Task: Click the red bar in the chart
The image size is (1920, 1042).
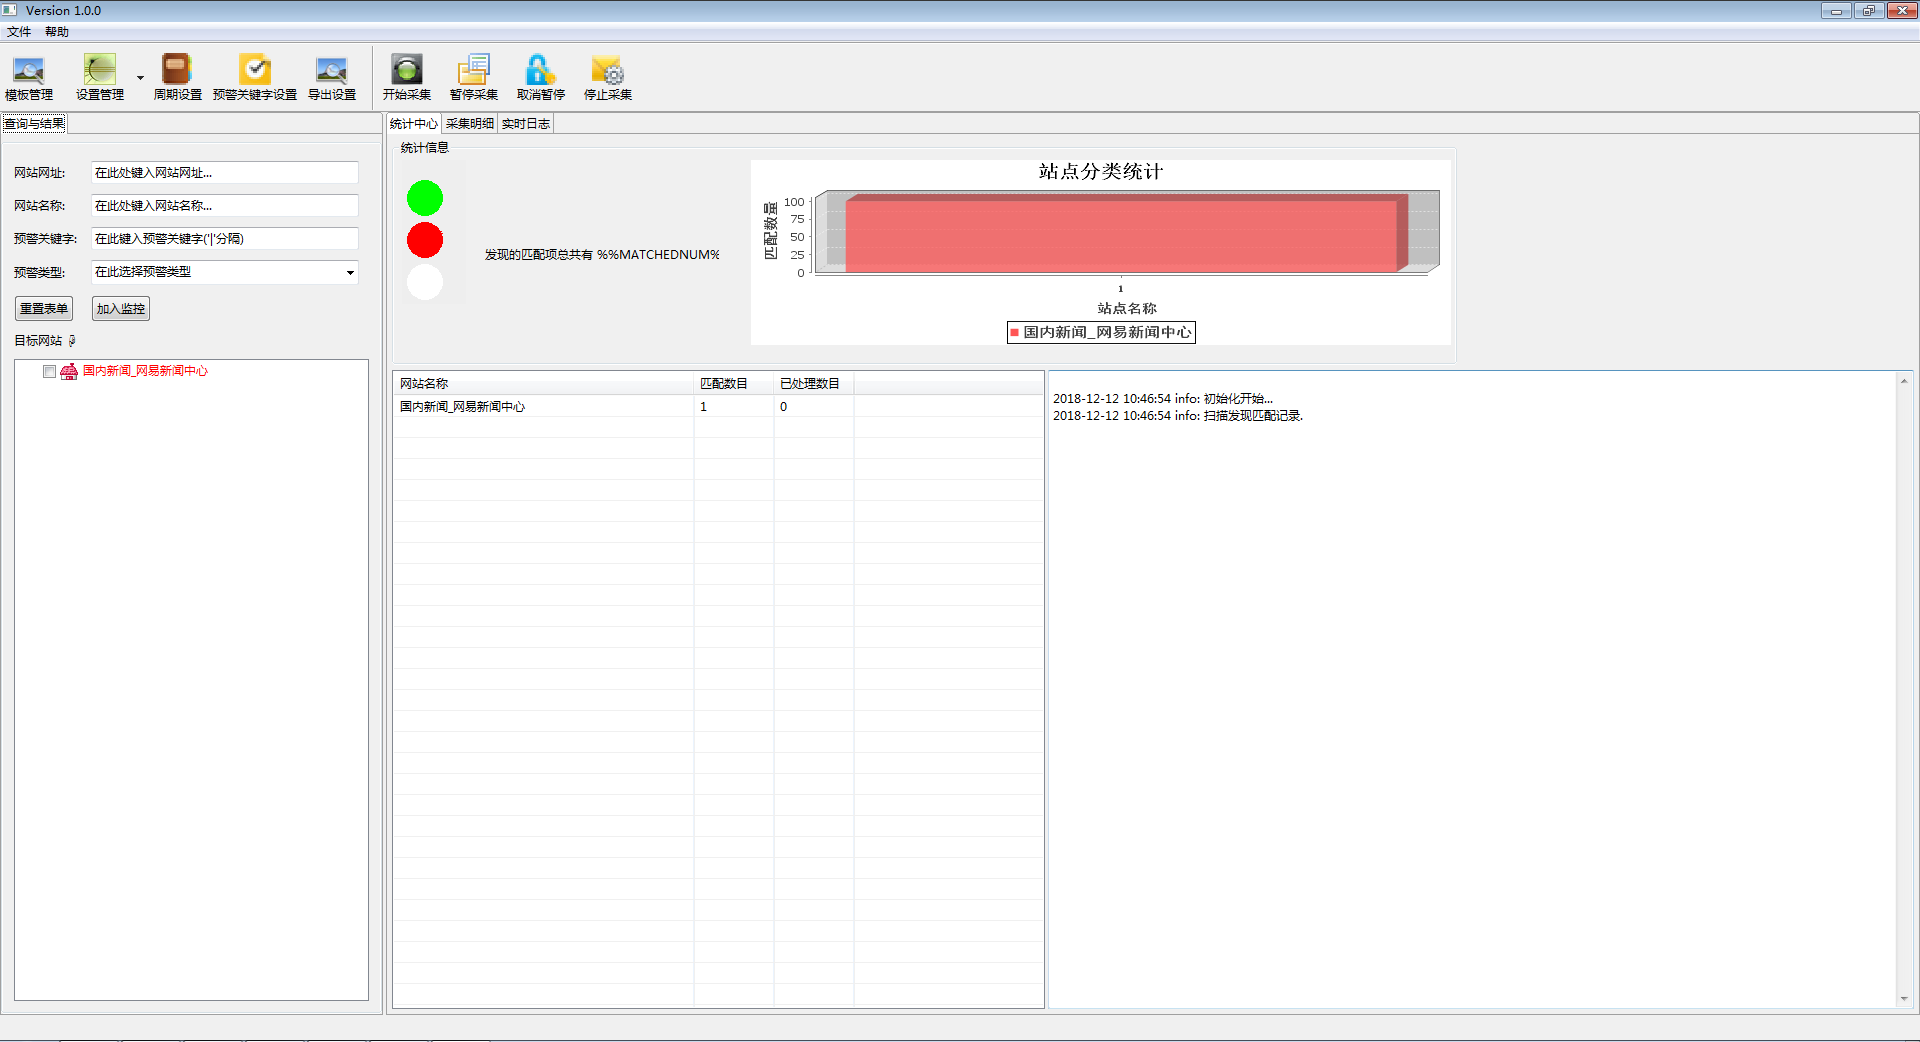Action: pyautogui.click(x=1122, y=236)
